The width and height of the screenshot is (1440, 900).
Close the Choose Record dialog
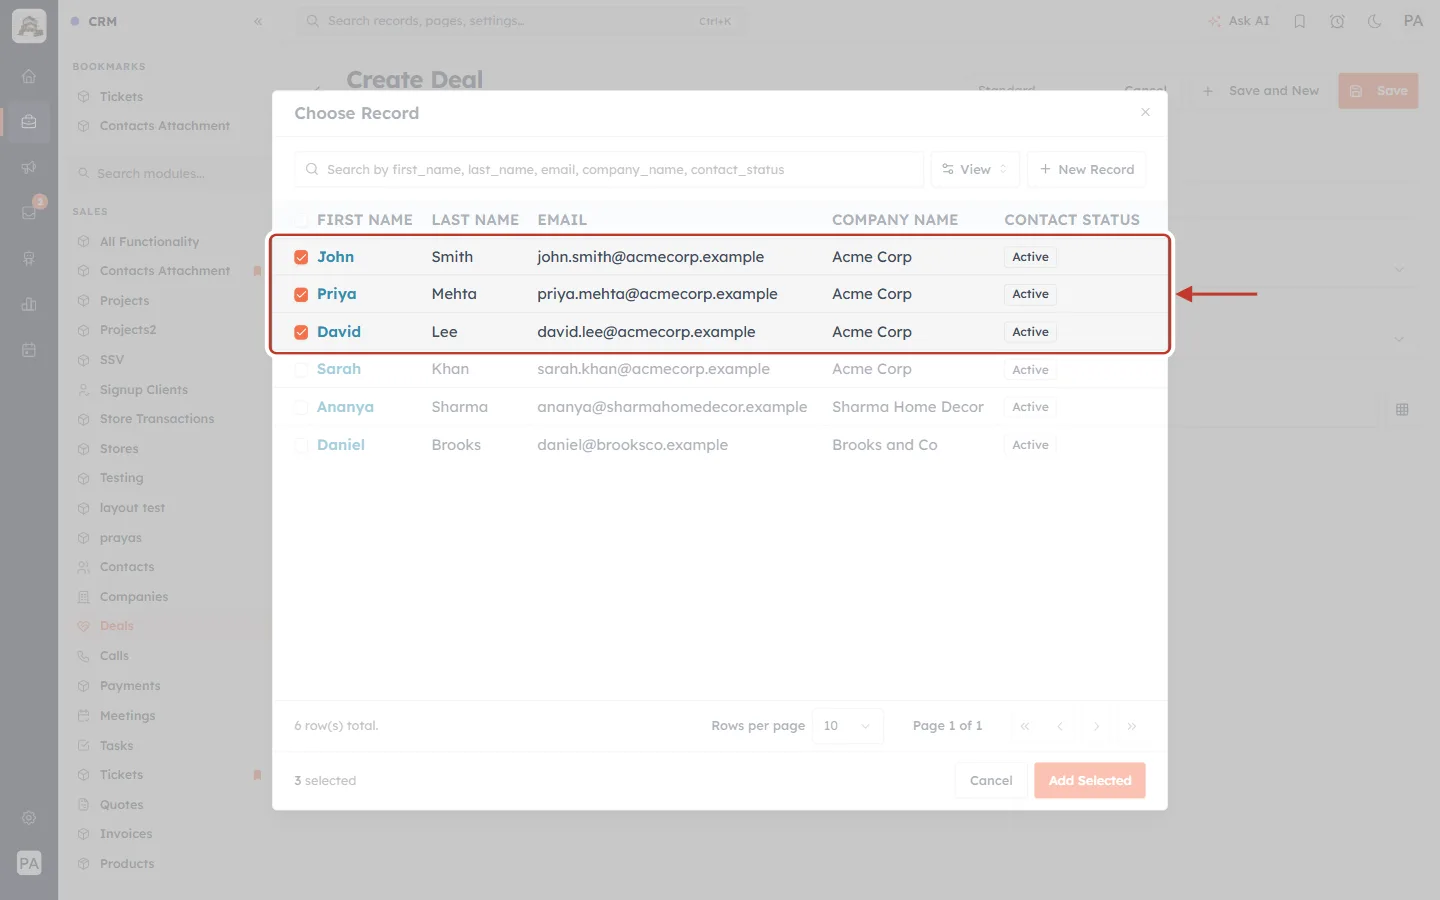[x=1145, y=112]
